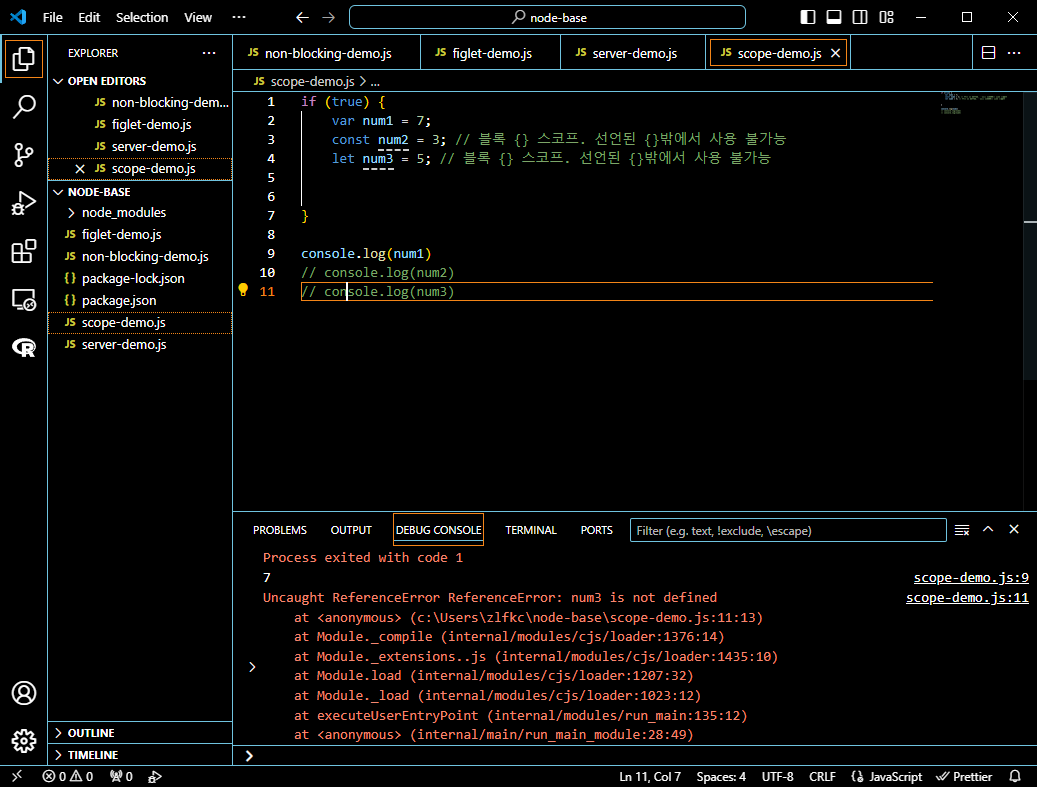Image resolution: width=1037 pixels, height=787 pixels.
Task: Follow the scope-demo.js:11 source link
Action: pos(967,597)
